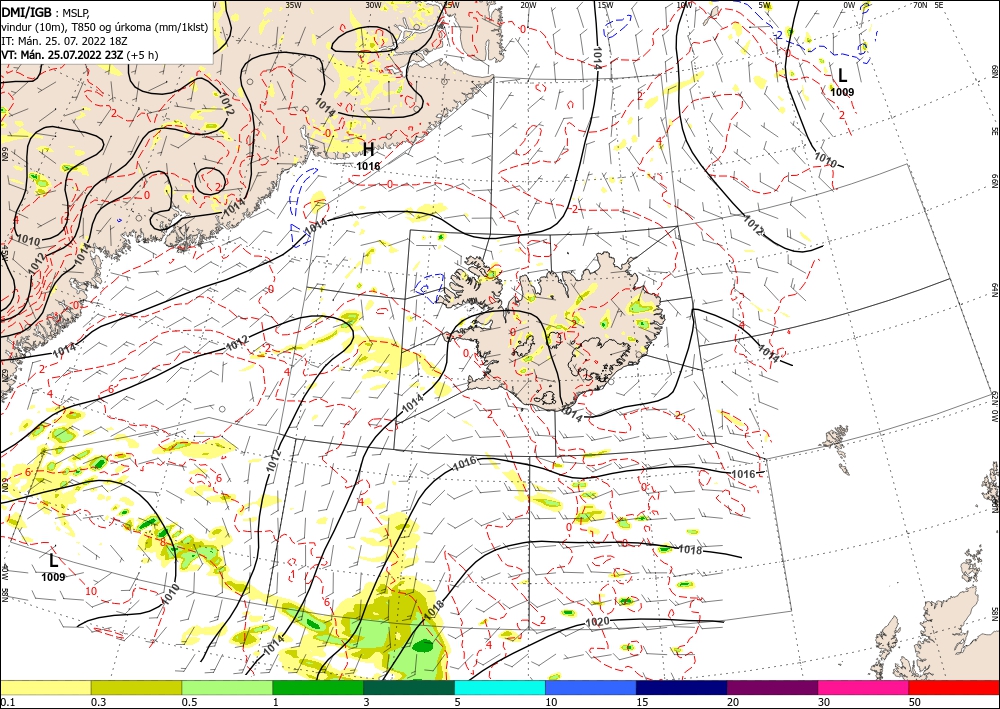1000x709 pixels.
Task: Pick the blue 10–15 legend color block
Action: click(591, 687)
